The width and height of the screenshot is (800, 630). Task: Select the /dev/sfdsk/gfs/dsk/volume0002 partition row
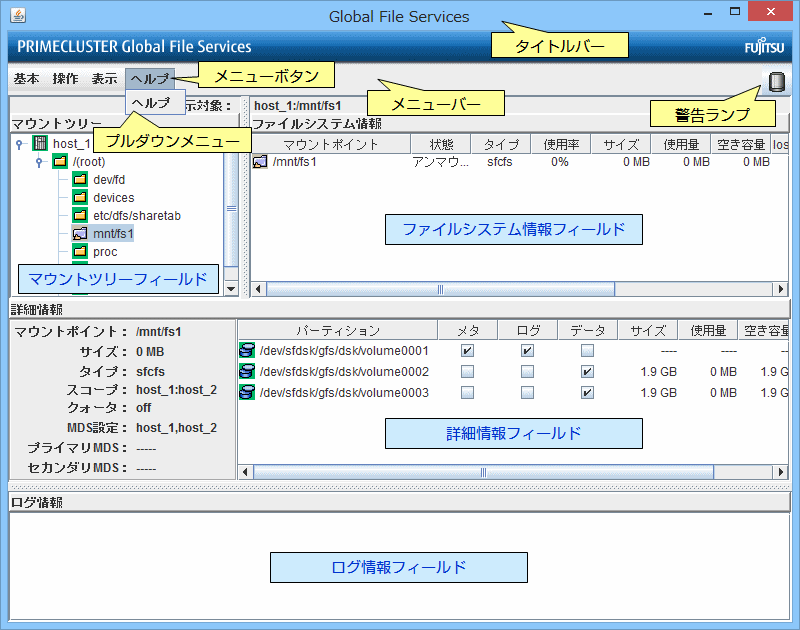coord(344,371)
